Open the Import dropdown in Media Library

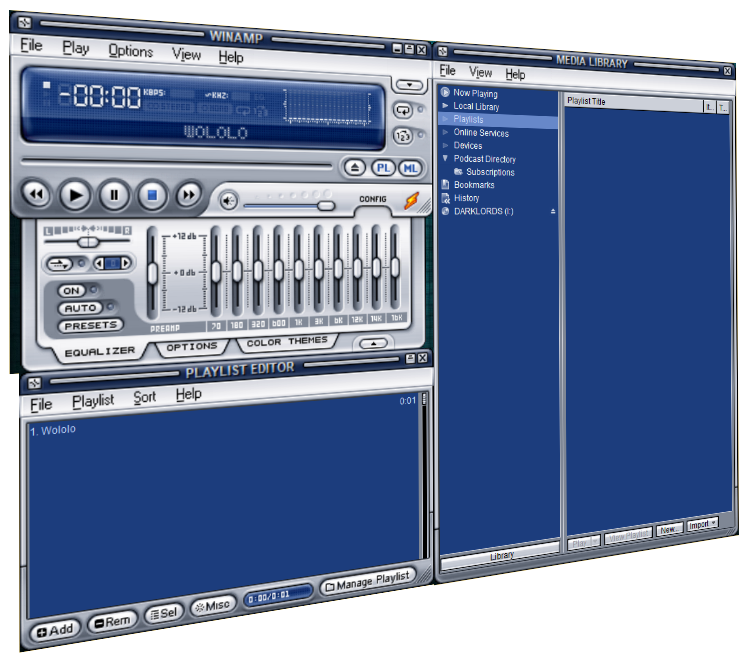[702, 525]
